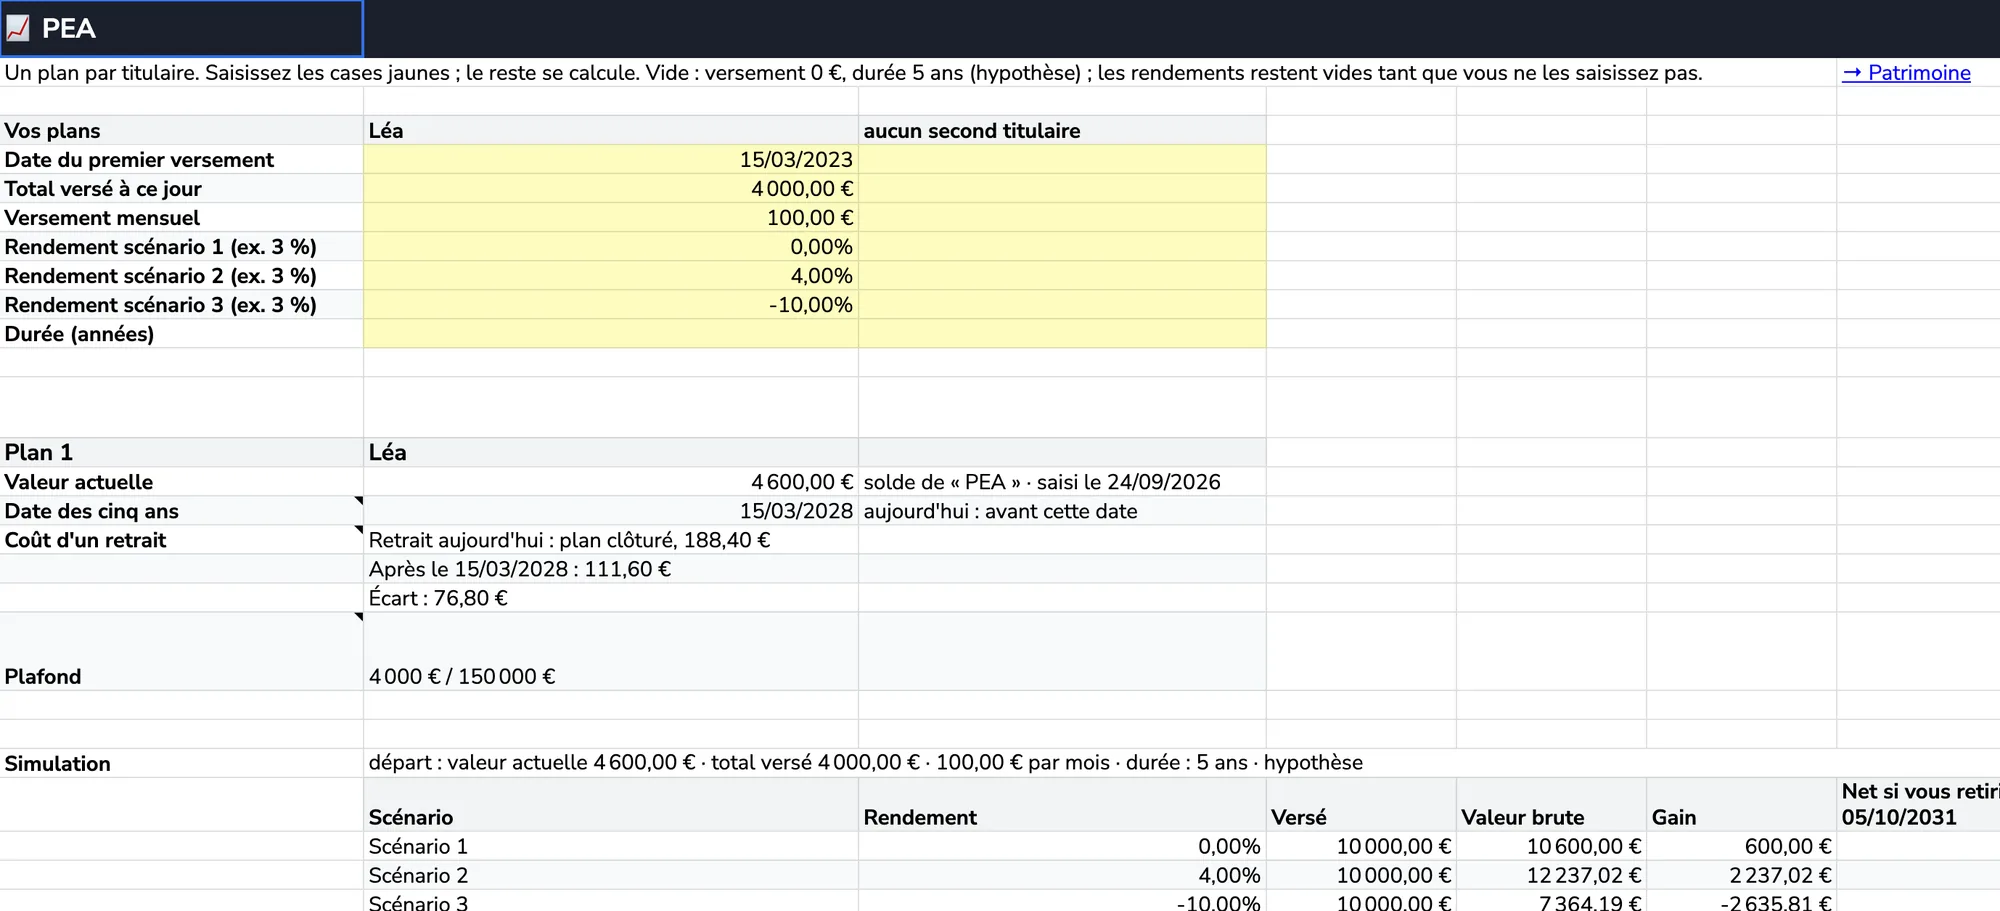The image size is (2000, 911).
Task: Click second titulaire's date du premier versement cell
Action: 1062,160
